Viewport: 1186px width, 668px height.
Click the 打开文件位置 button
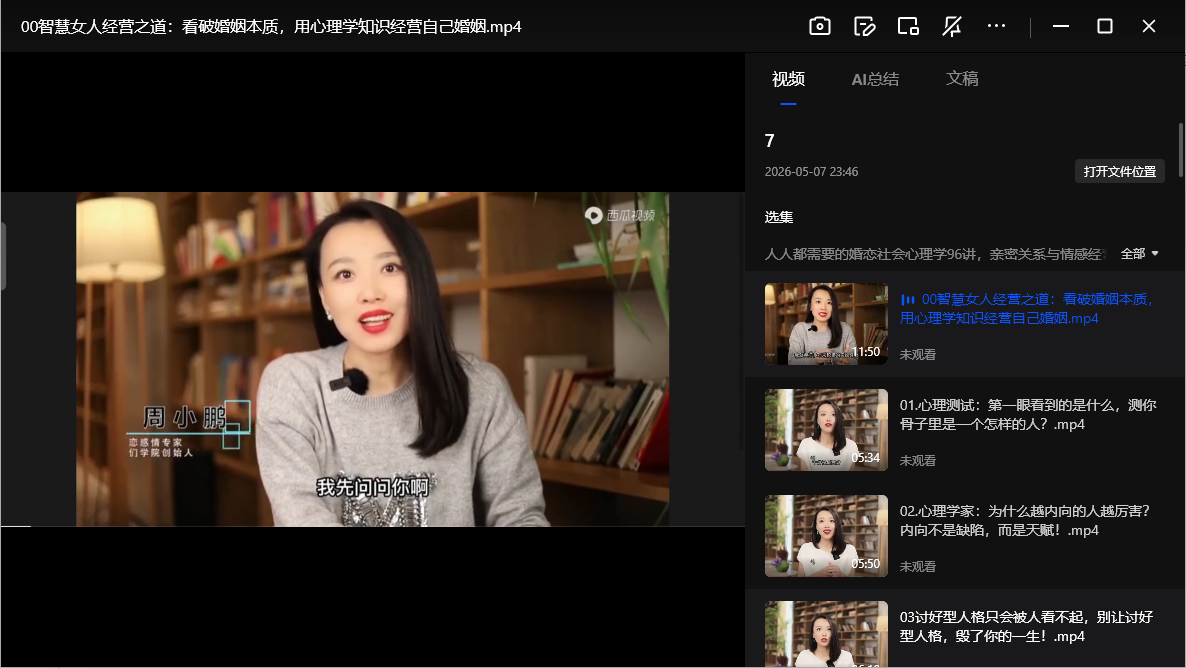pos(1119,172)
